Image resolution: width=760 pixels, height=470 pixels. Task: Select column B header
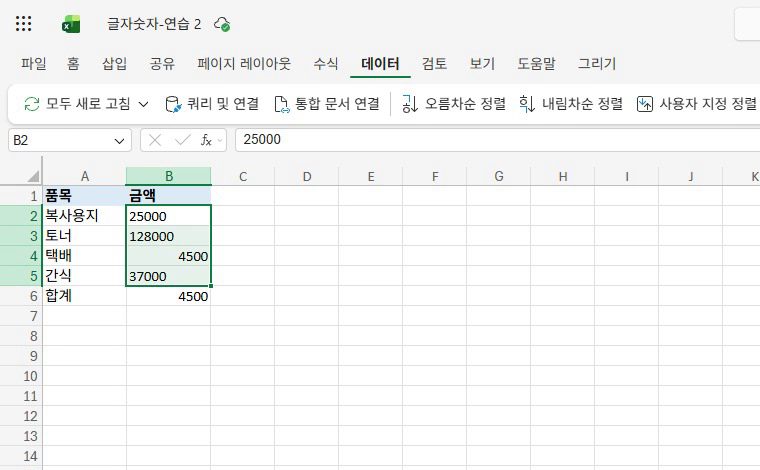coord(169,176)
